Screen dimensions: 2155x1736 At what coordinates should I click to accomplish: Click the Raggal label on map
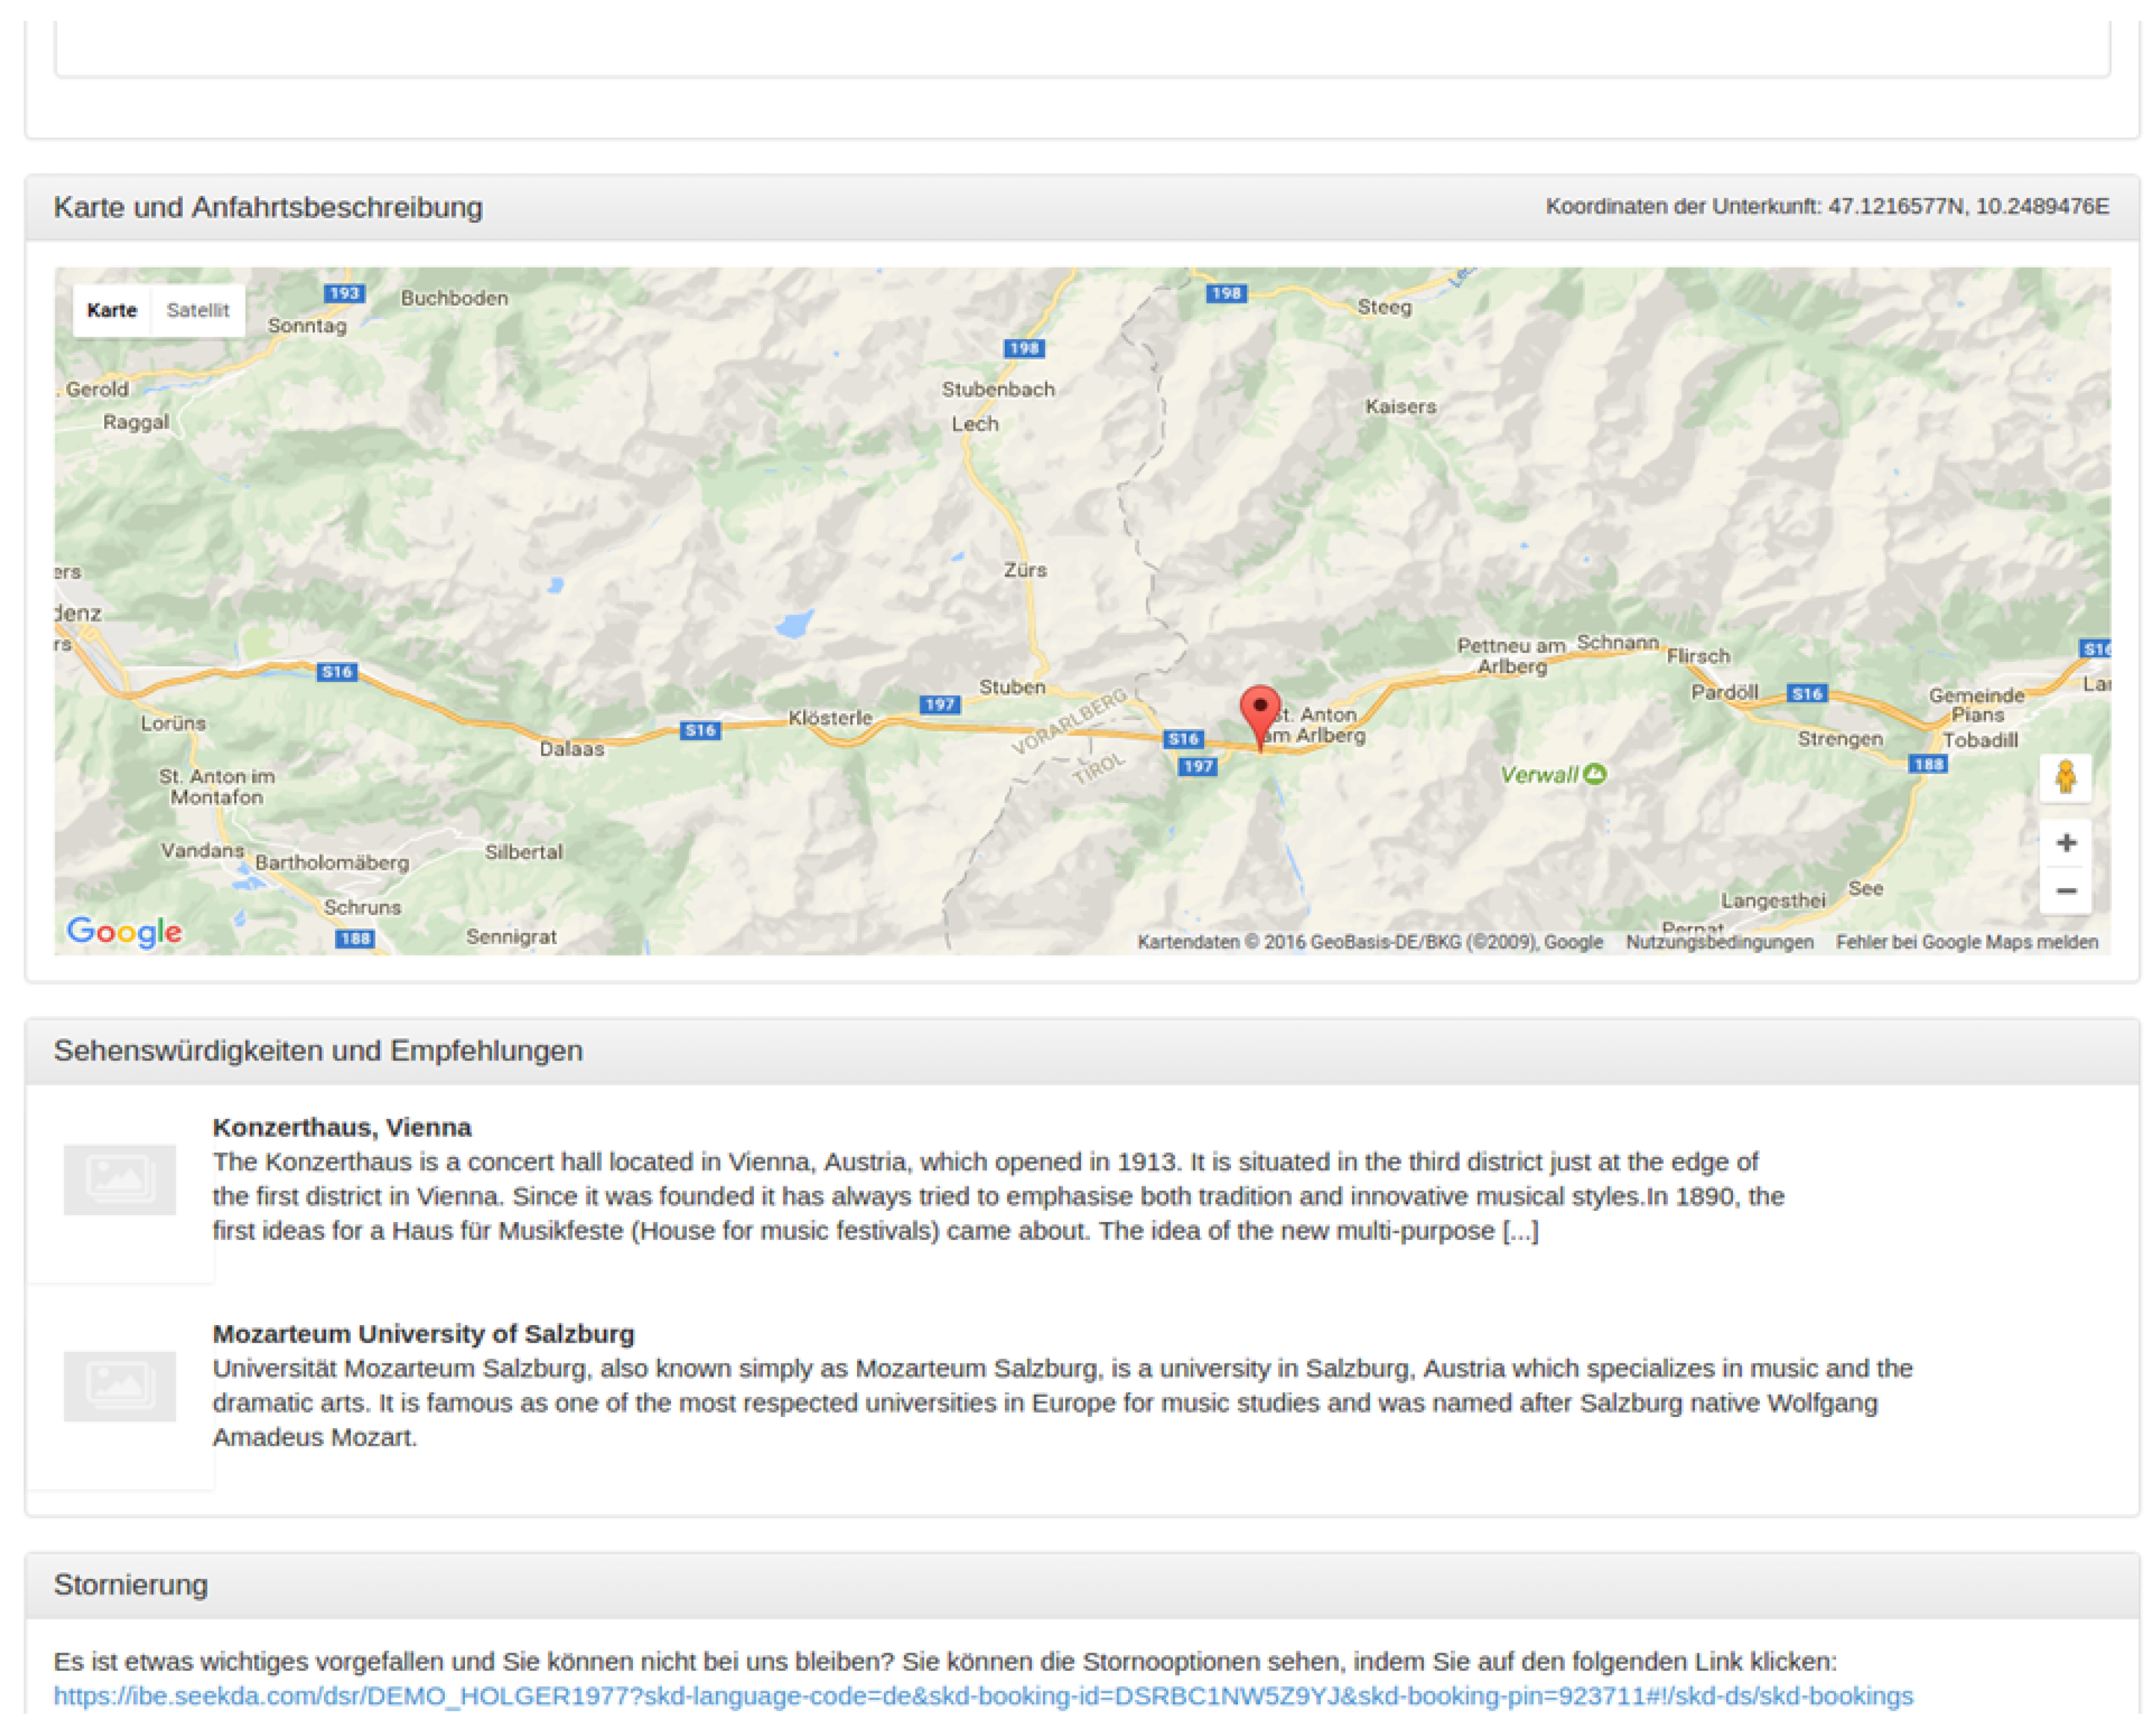136,422
